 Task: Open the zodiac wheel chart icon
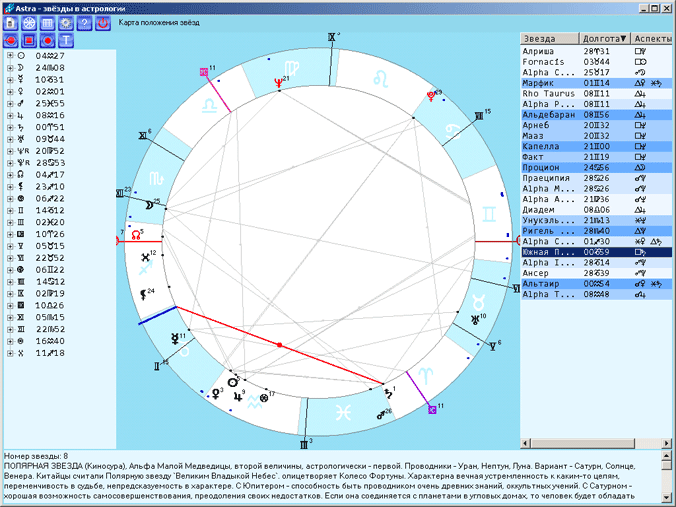tap(30, 23)
